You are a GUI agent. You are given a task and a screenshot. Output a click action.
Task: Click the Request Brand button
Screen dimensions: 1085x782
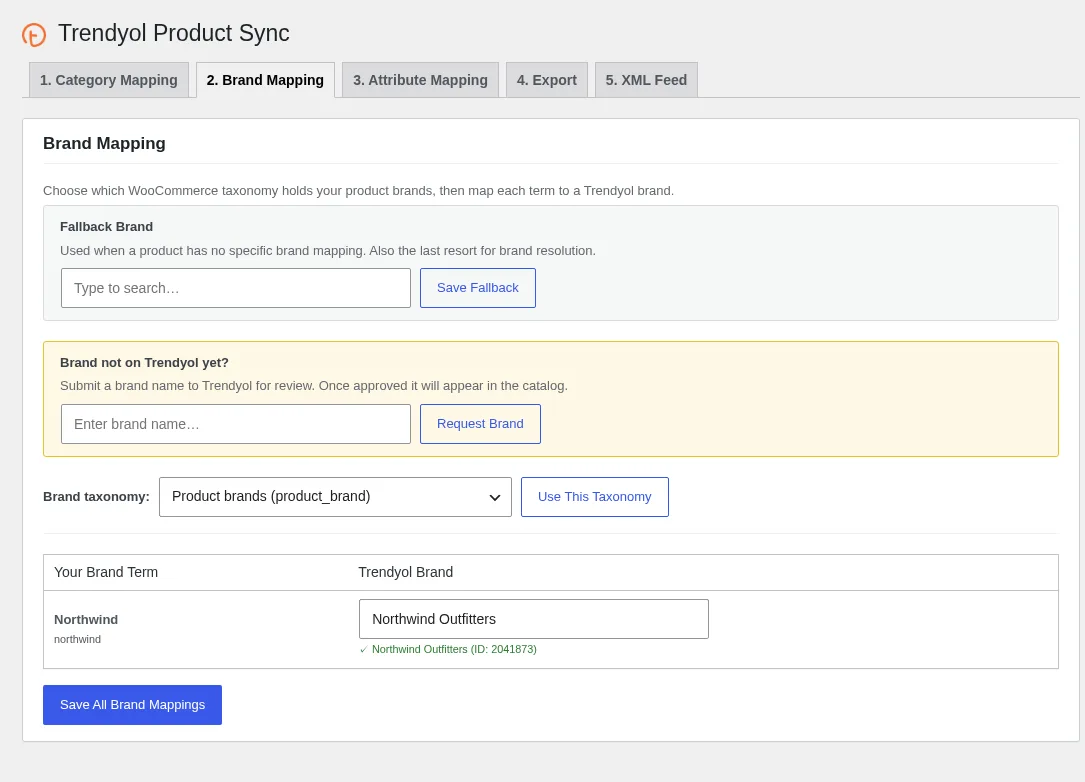click(480, 424)
